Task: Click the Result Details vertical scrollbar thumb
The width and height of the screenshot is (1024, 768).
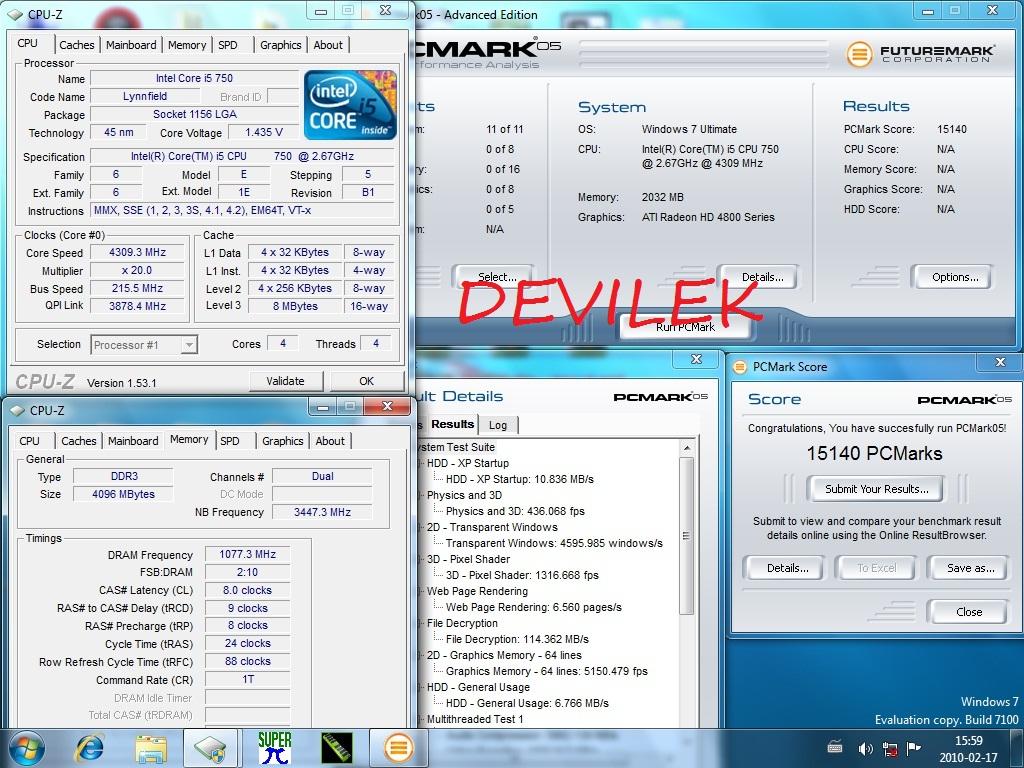Action: (686, 536)
